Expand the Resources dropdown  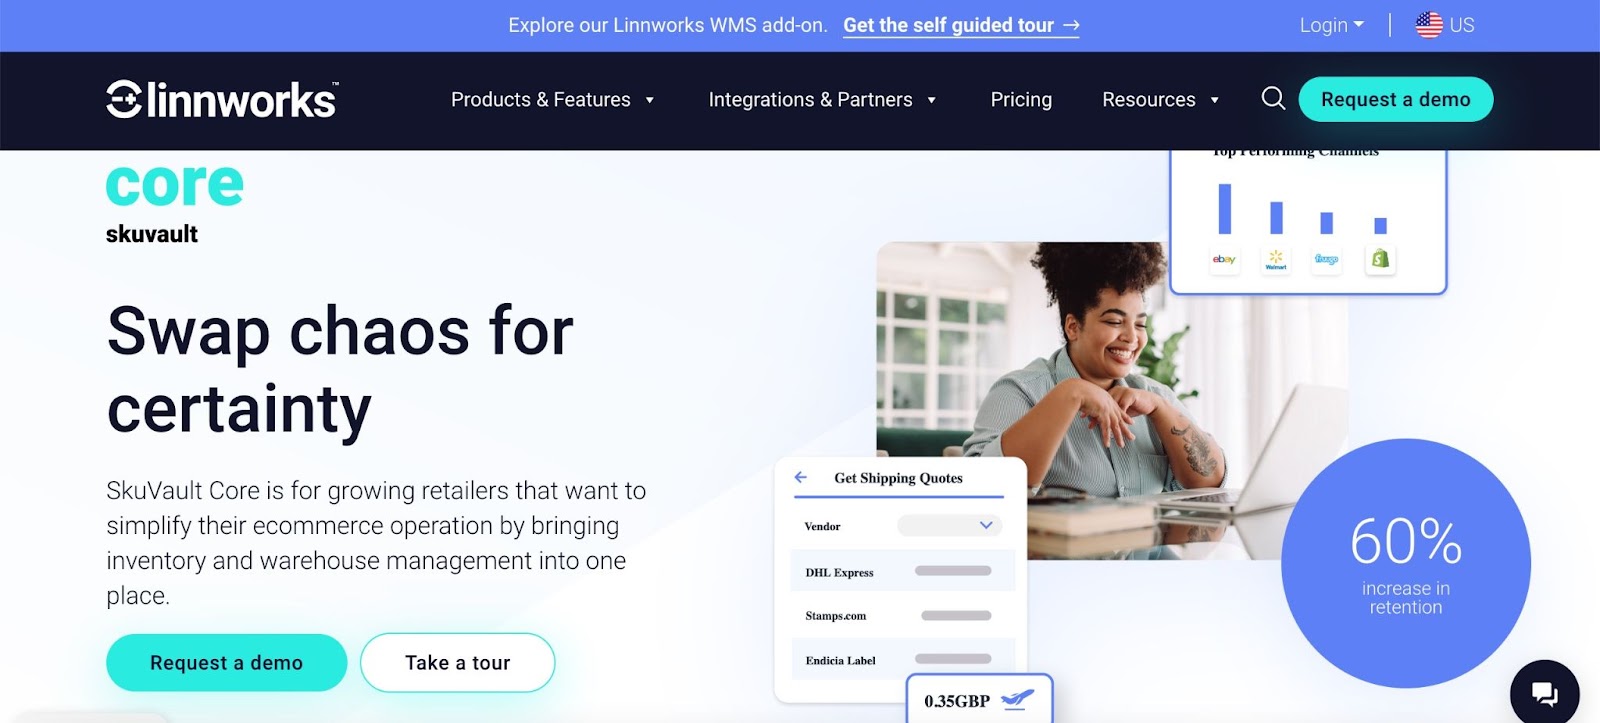(1160, 99)
